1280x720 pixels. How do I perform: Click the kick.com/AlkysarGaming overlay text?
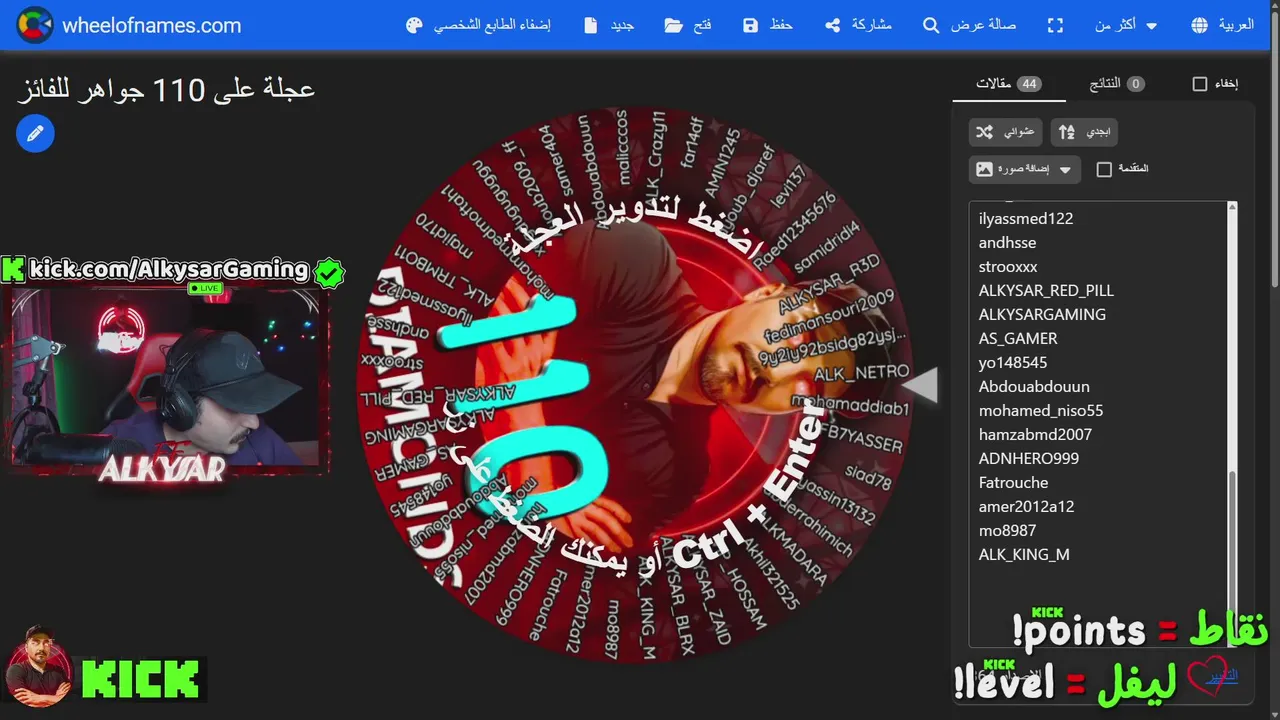[x=169, y=269]
